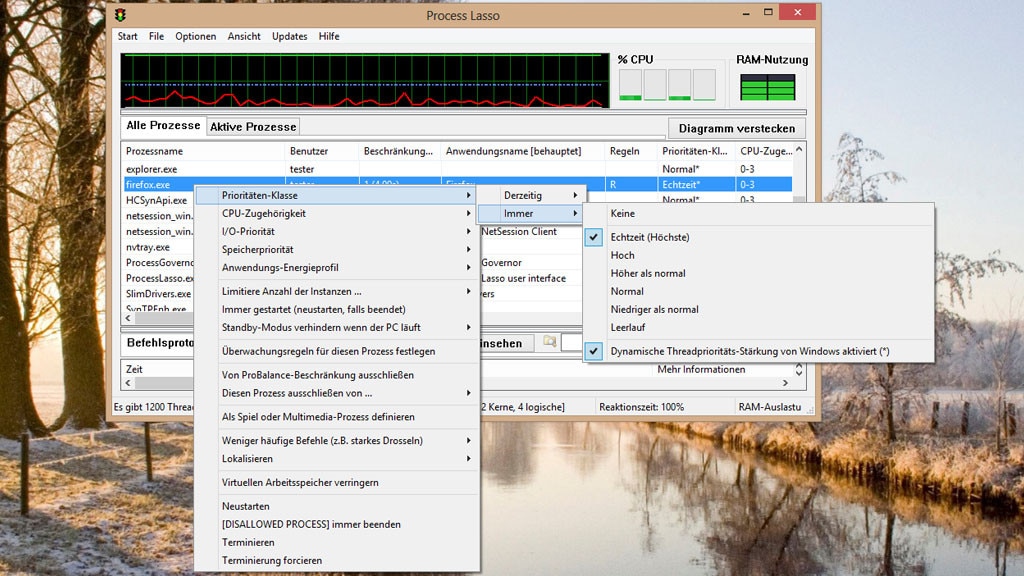This screenshot has width=1024, height=576.
Task: Click the Diagramm verstecken button
Action: click(736, 128)
